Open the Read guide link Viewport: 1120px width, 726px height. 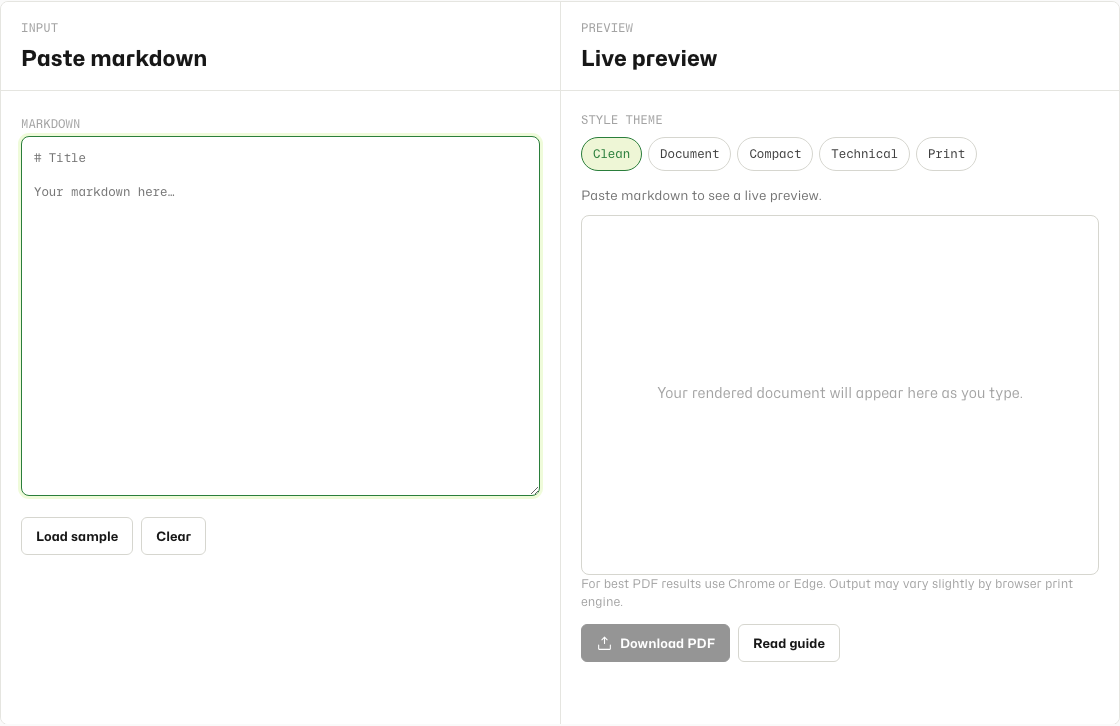pyautogui.click(x=789, y=643)
